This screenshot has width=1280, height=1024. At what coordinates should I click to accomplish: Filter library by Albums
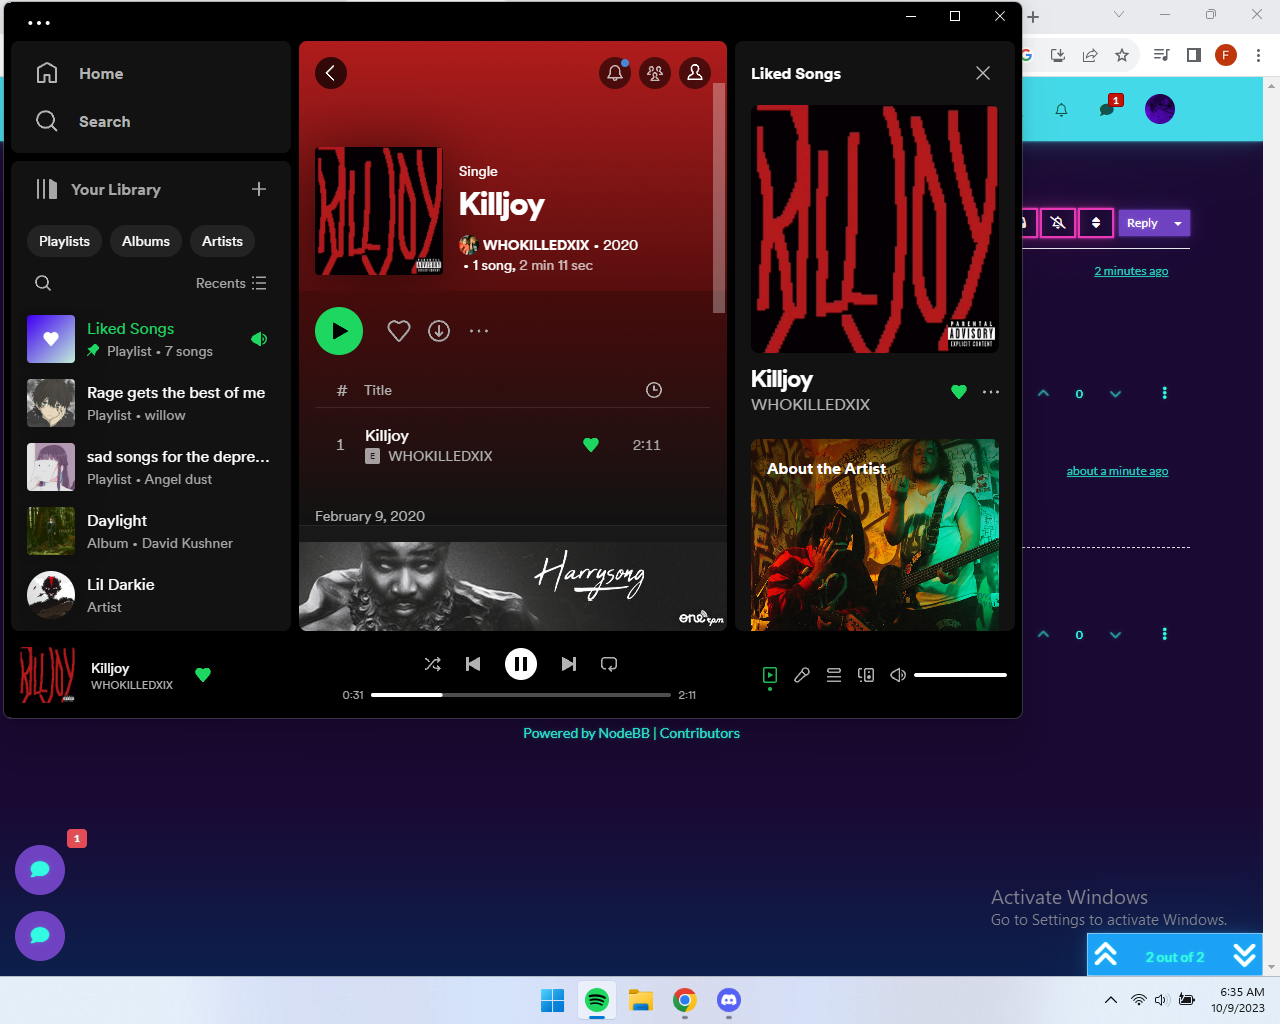click(146, 241)
